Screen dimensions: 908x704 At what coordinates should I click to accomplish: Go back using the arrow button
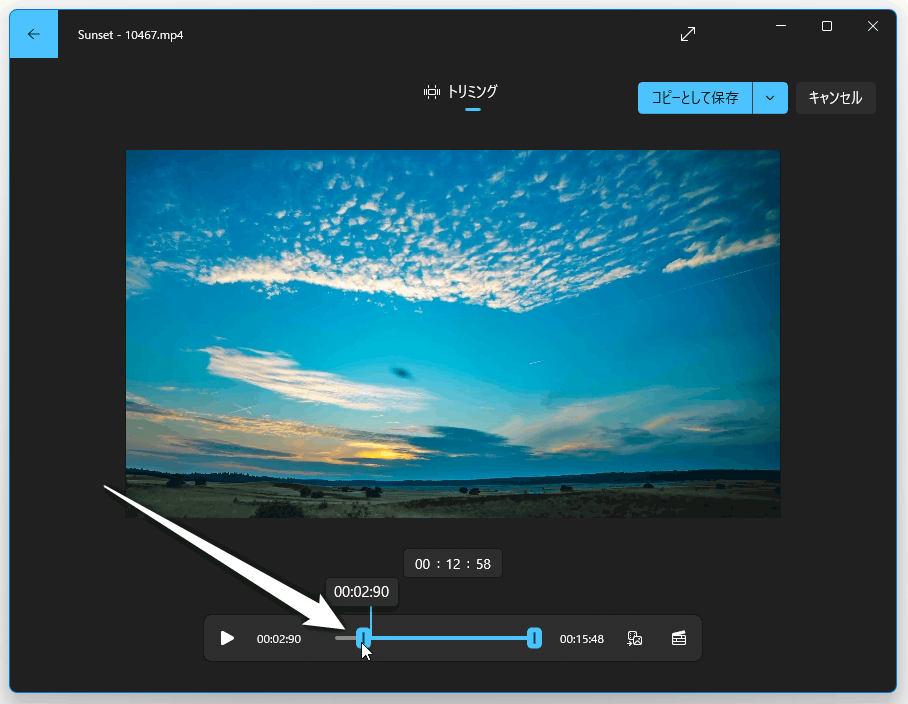(x=34, y=34)
